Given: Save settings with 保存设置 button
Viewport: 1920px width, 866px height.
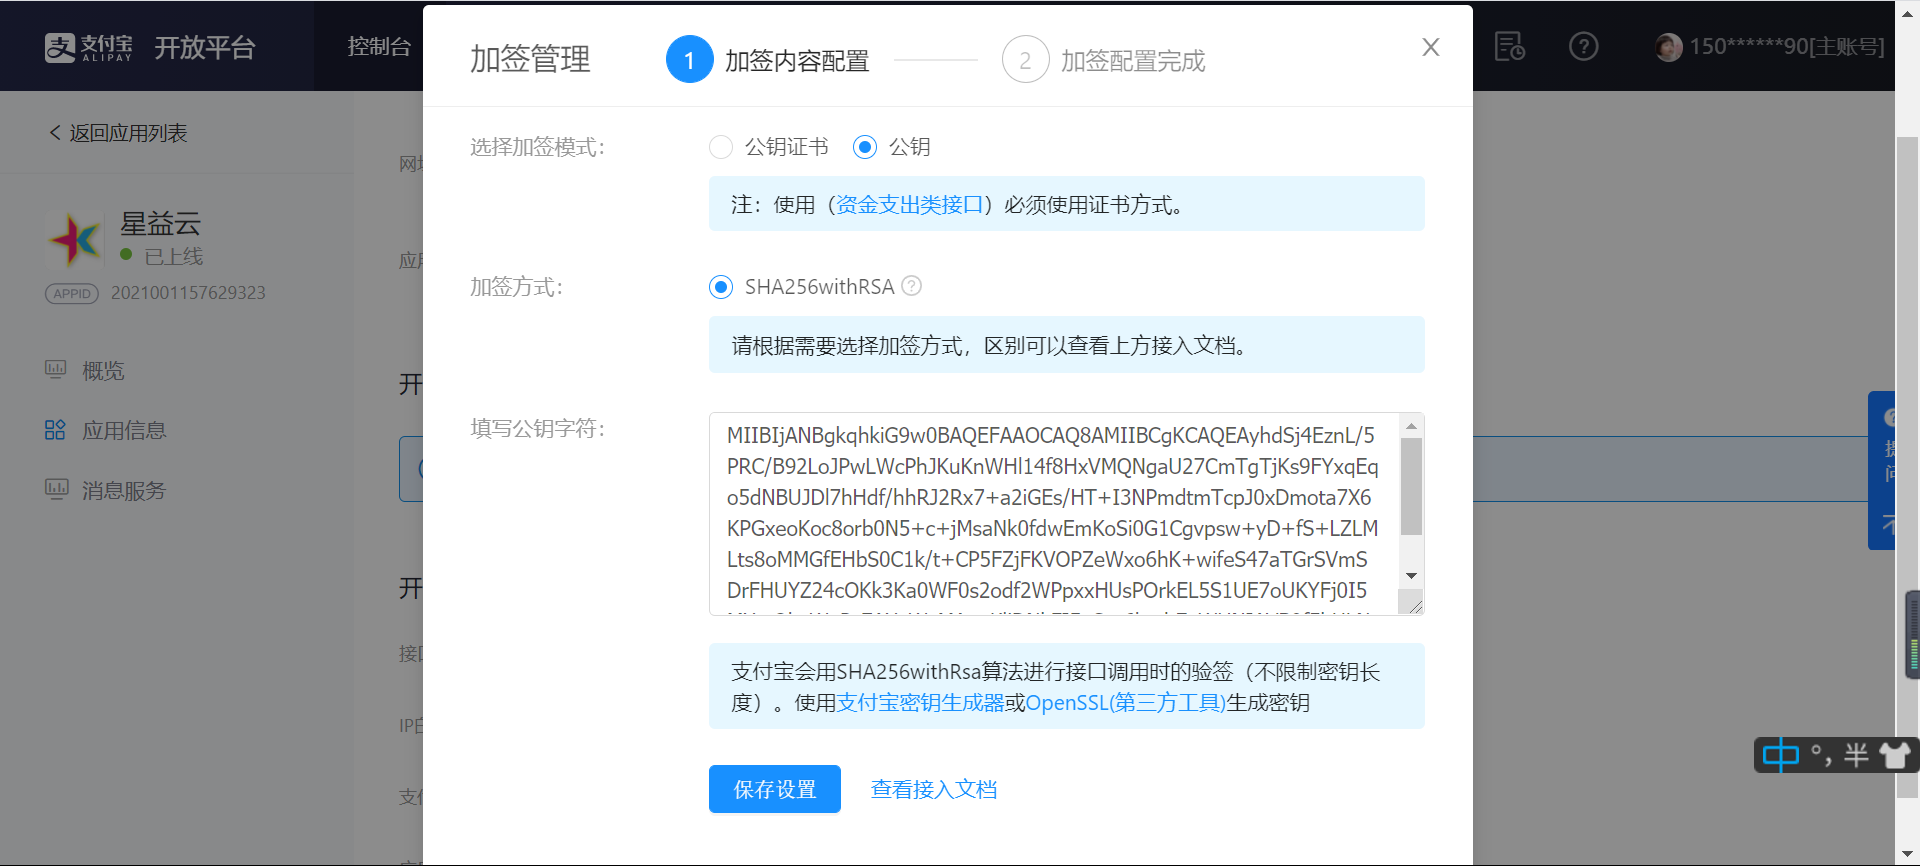Looking at the screenshot, I should [775, 789].
